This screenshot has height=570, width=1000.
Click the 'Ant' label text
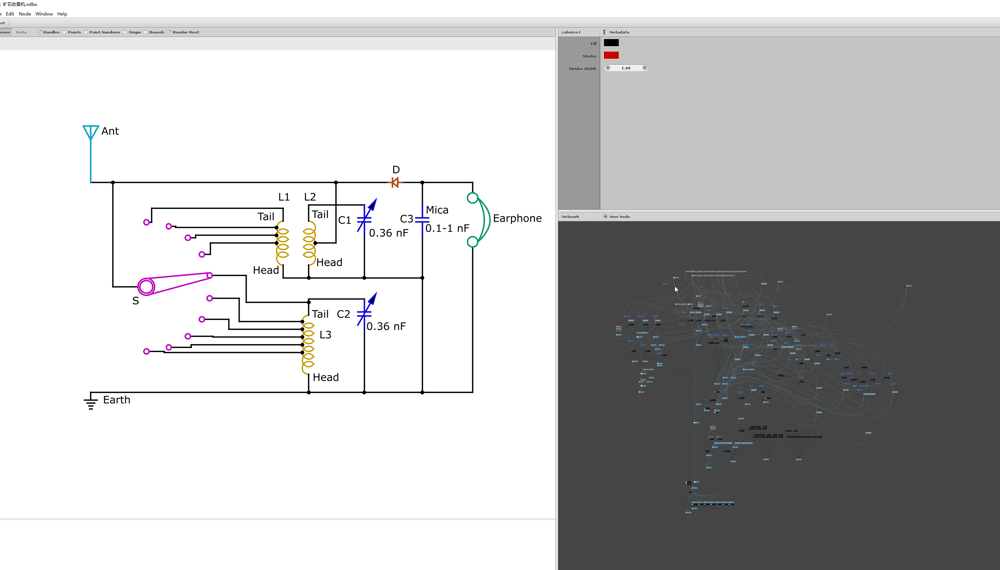[110, 131]
